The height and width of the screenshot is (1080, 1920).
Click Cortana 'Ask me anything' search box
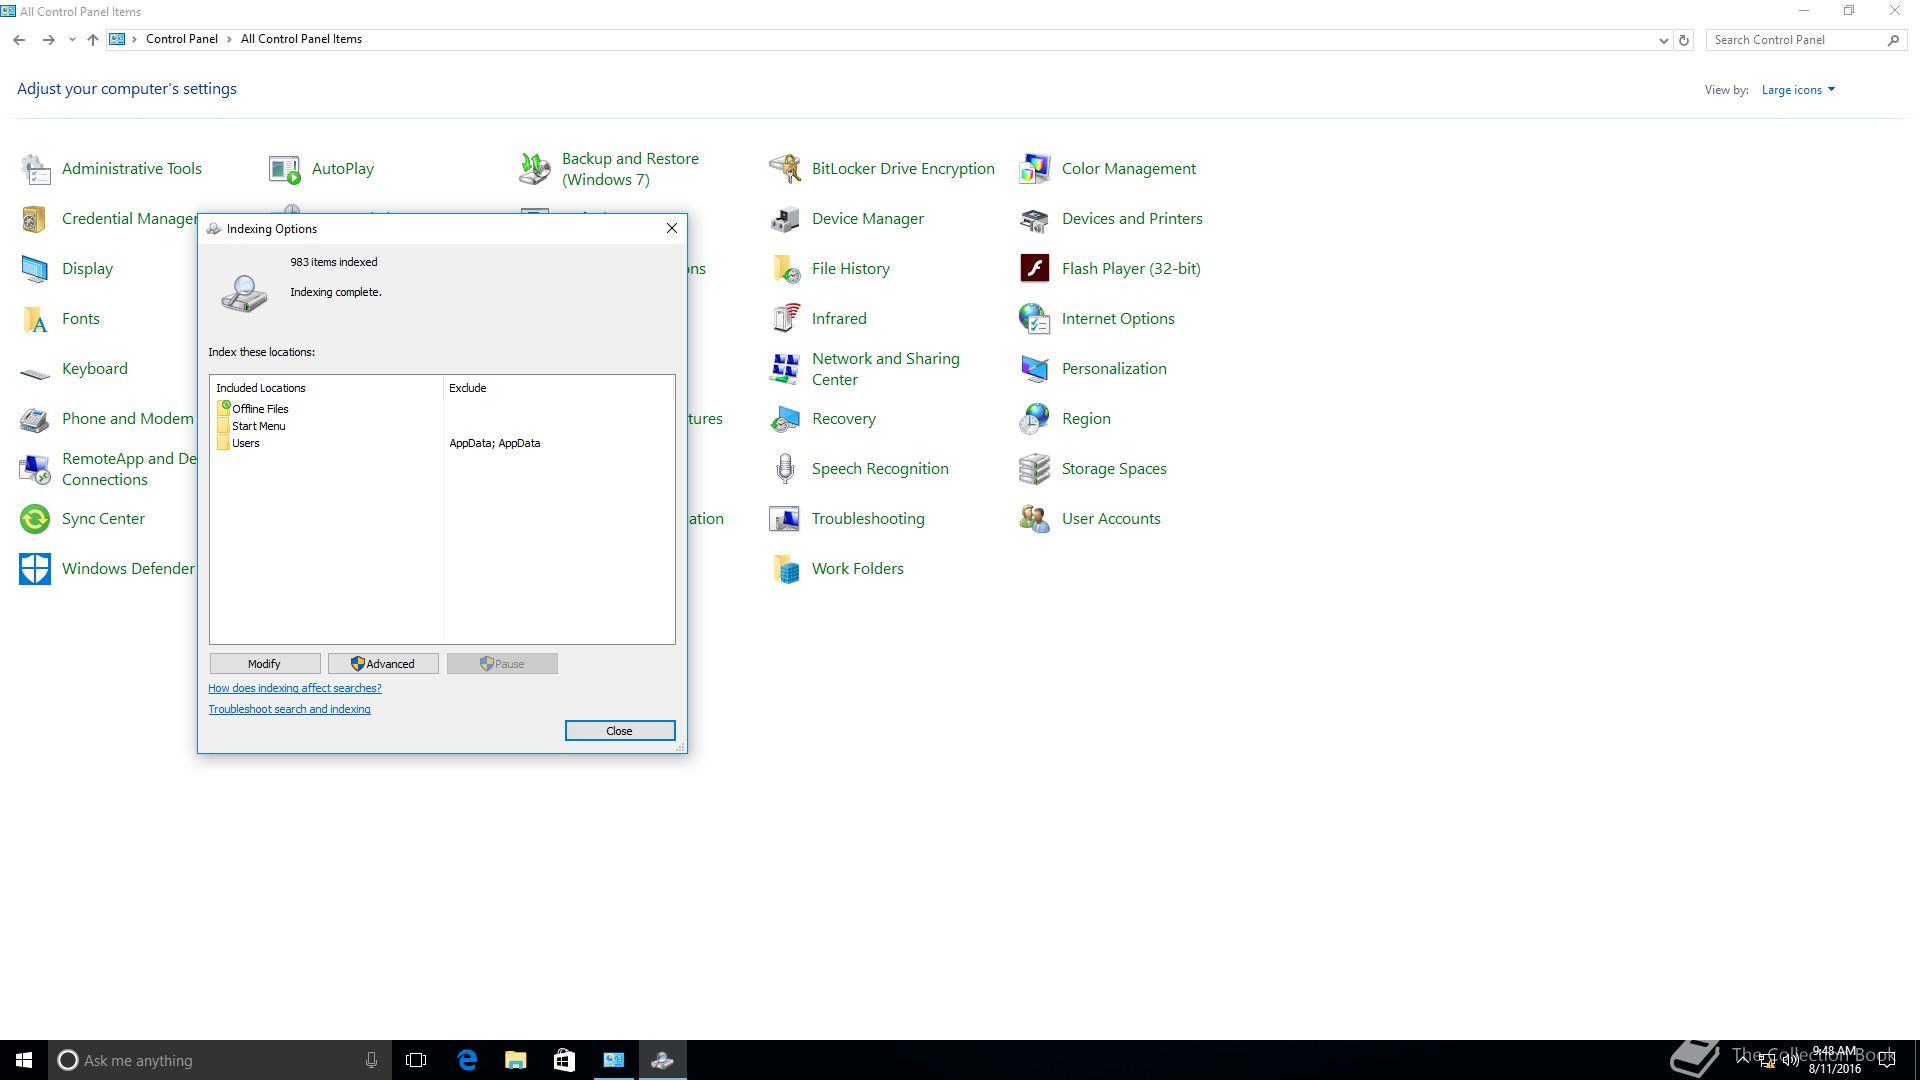click(x=218, y=1060)
